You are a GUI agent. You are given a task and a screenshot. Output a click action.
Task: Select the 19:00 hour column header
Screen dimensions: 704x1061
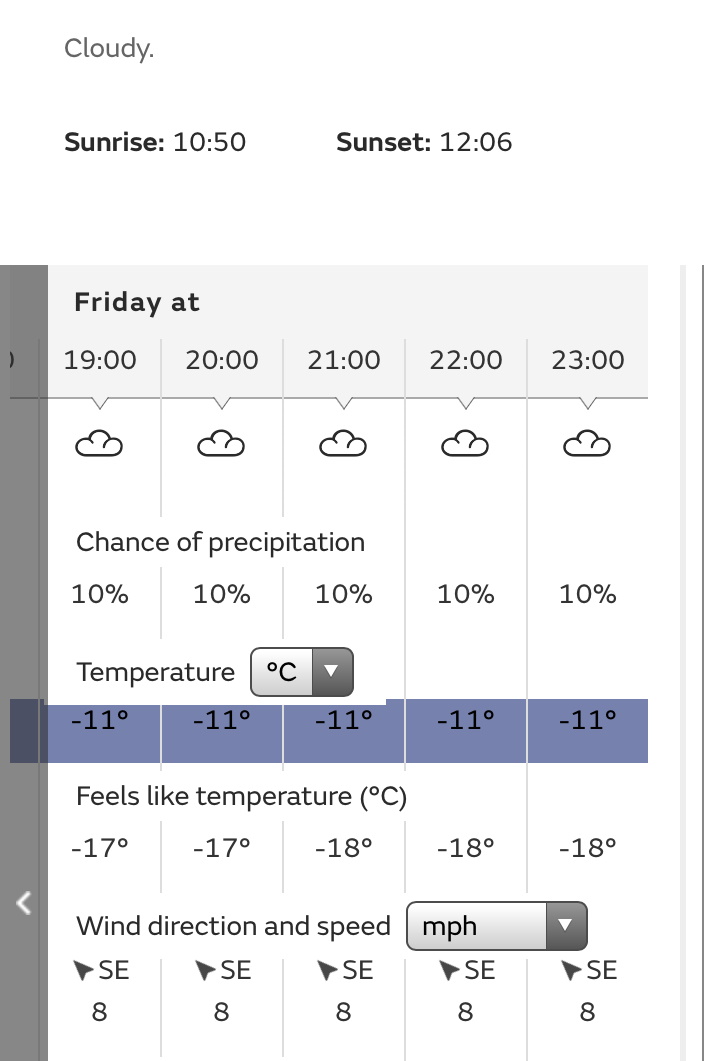click(x=99, y=360)
